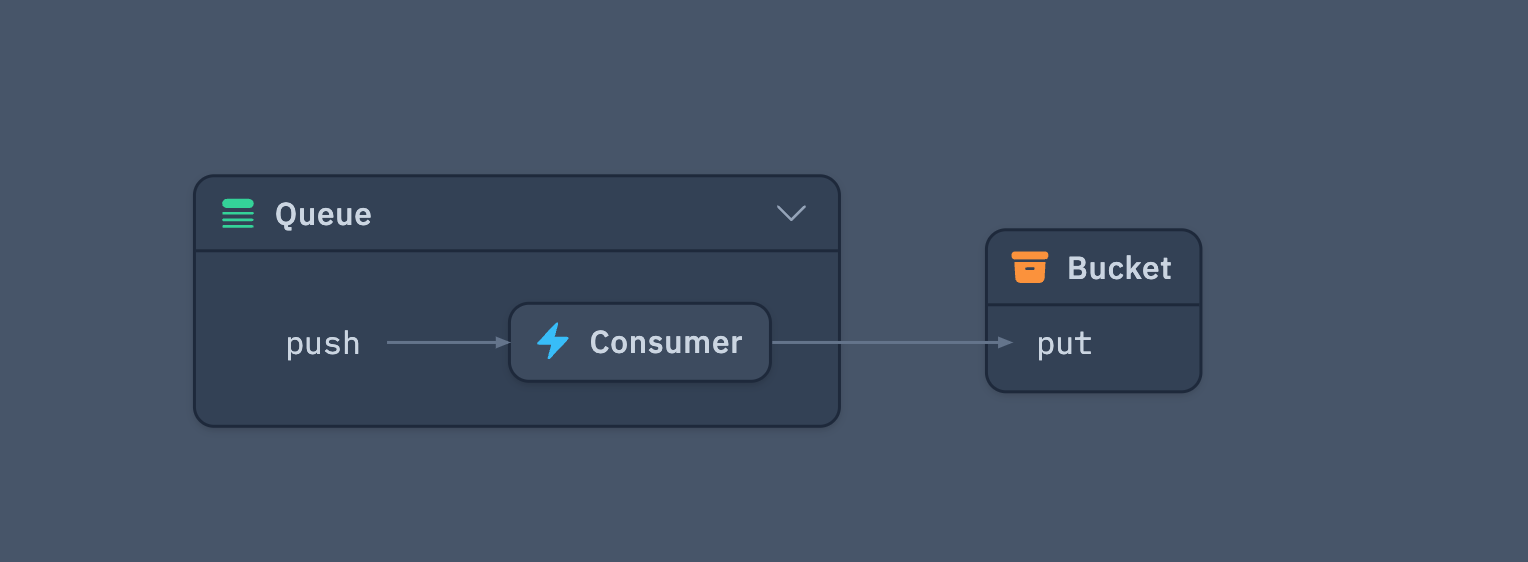
Task: Click the green Queue stack icon
Action: click(238, 214)
